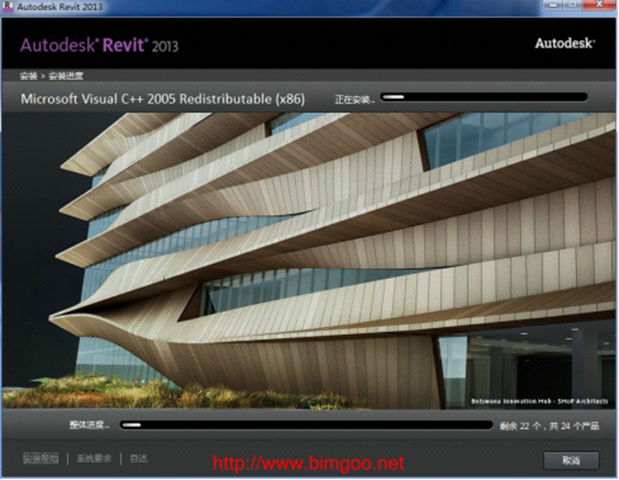Click the 取消 (Cancel) button
Viewport: 619px width, 480px height.
point(571,460)
